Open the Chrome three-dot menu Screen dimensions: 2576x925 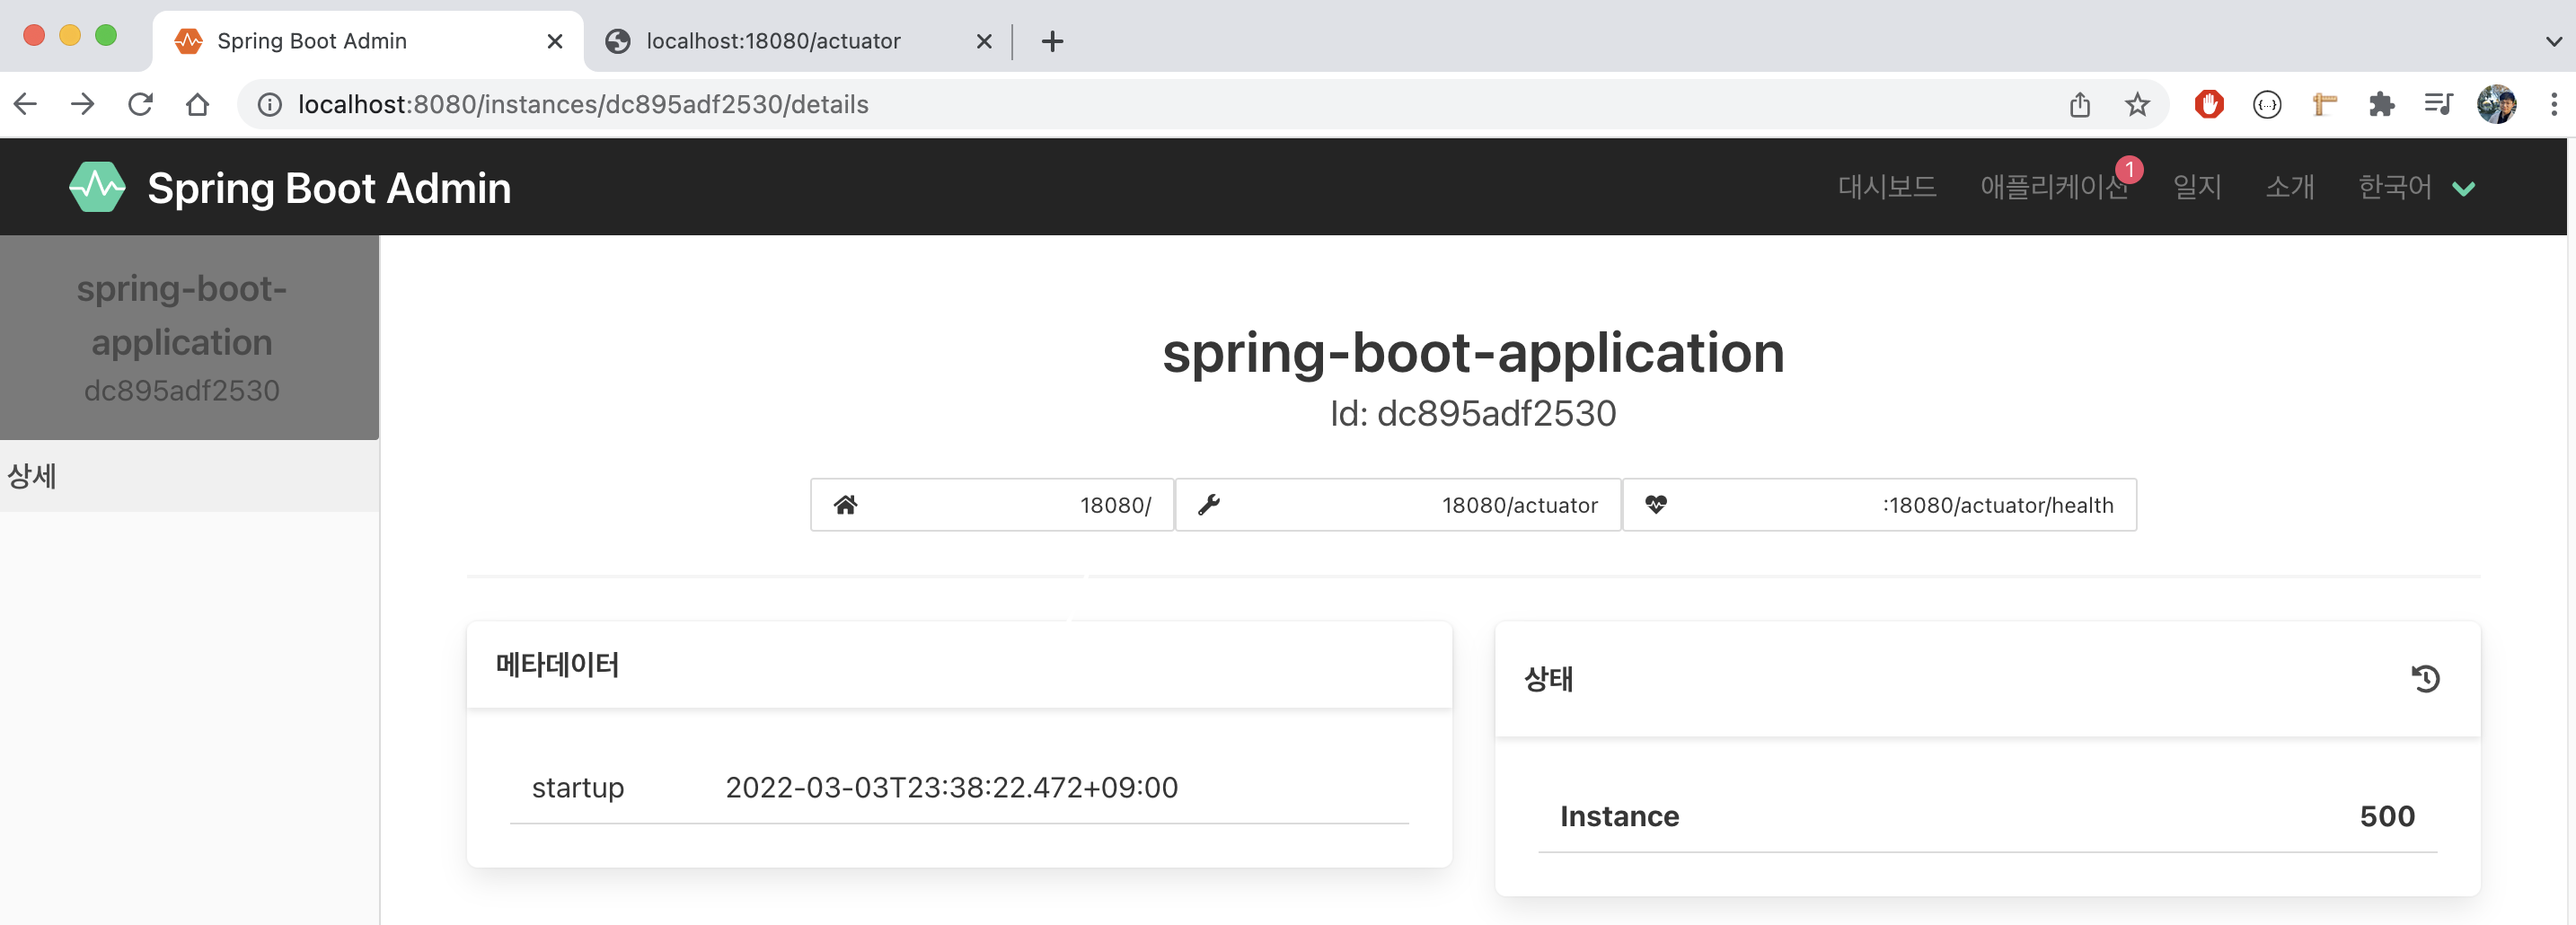pyautogui.click(x=2553, y=104)
